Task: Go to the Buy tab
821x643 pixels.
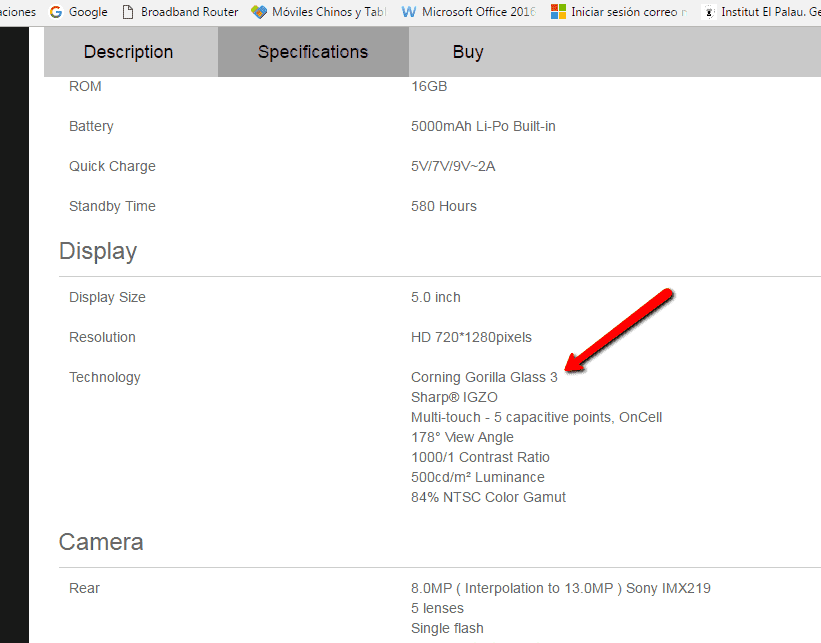Action: (x=468, y=52)
